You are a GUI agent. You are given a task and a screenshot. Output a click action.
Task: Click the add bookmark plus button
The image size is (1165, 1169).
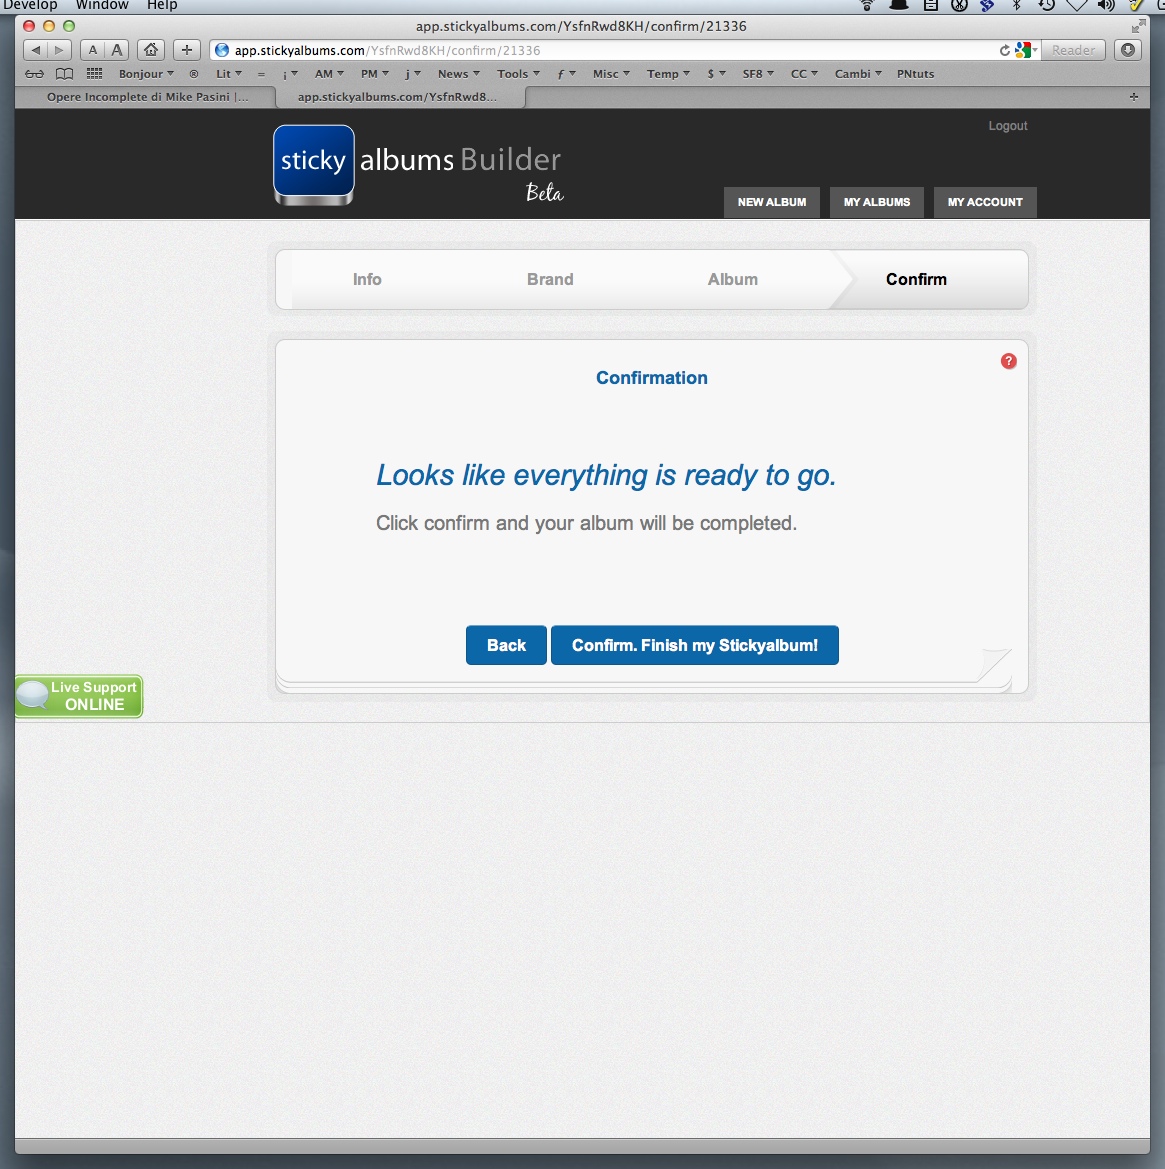tap(186, 50)
